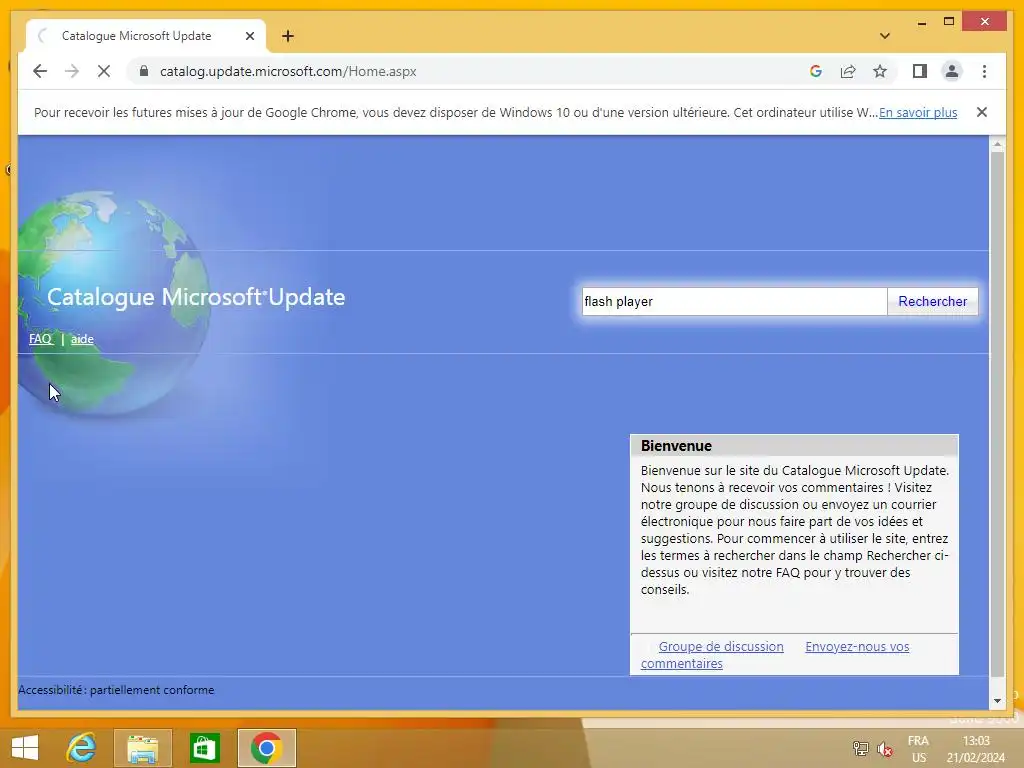Open the Windows Start button

pos(25,748)
